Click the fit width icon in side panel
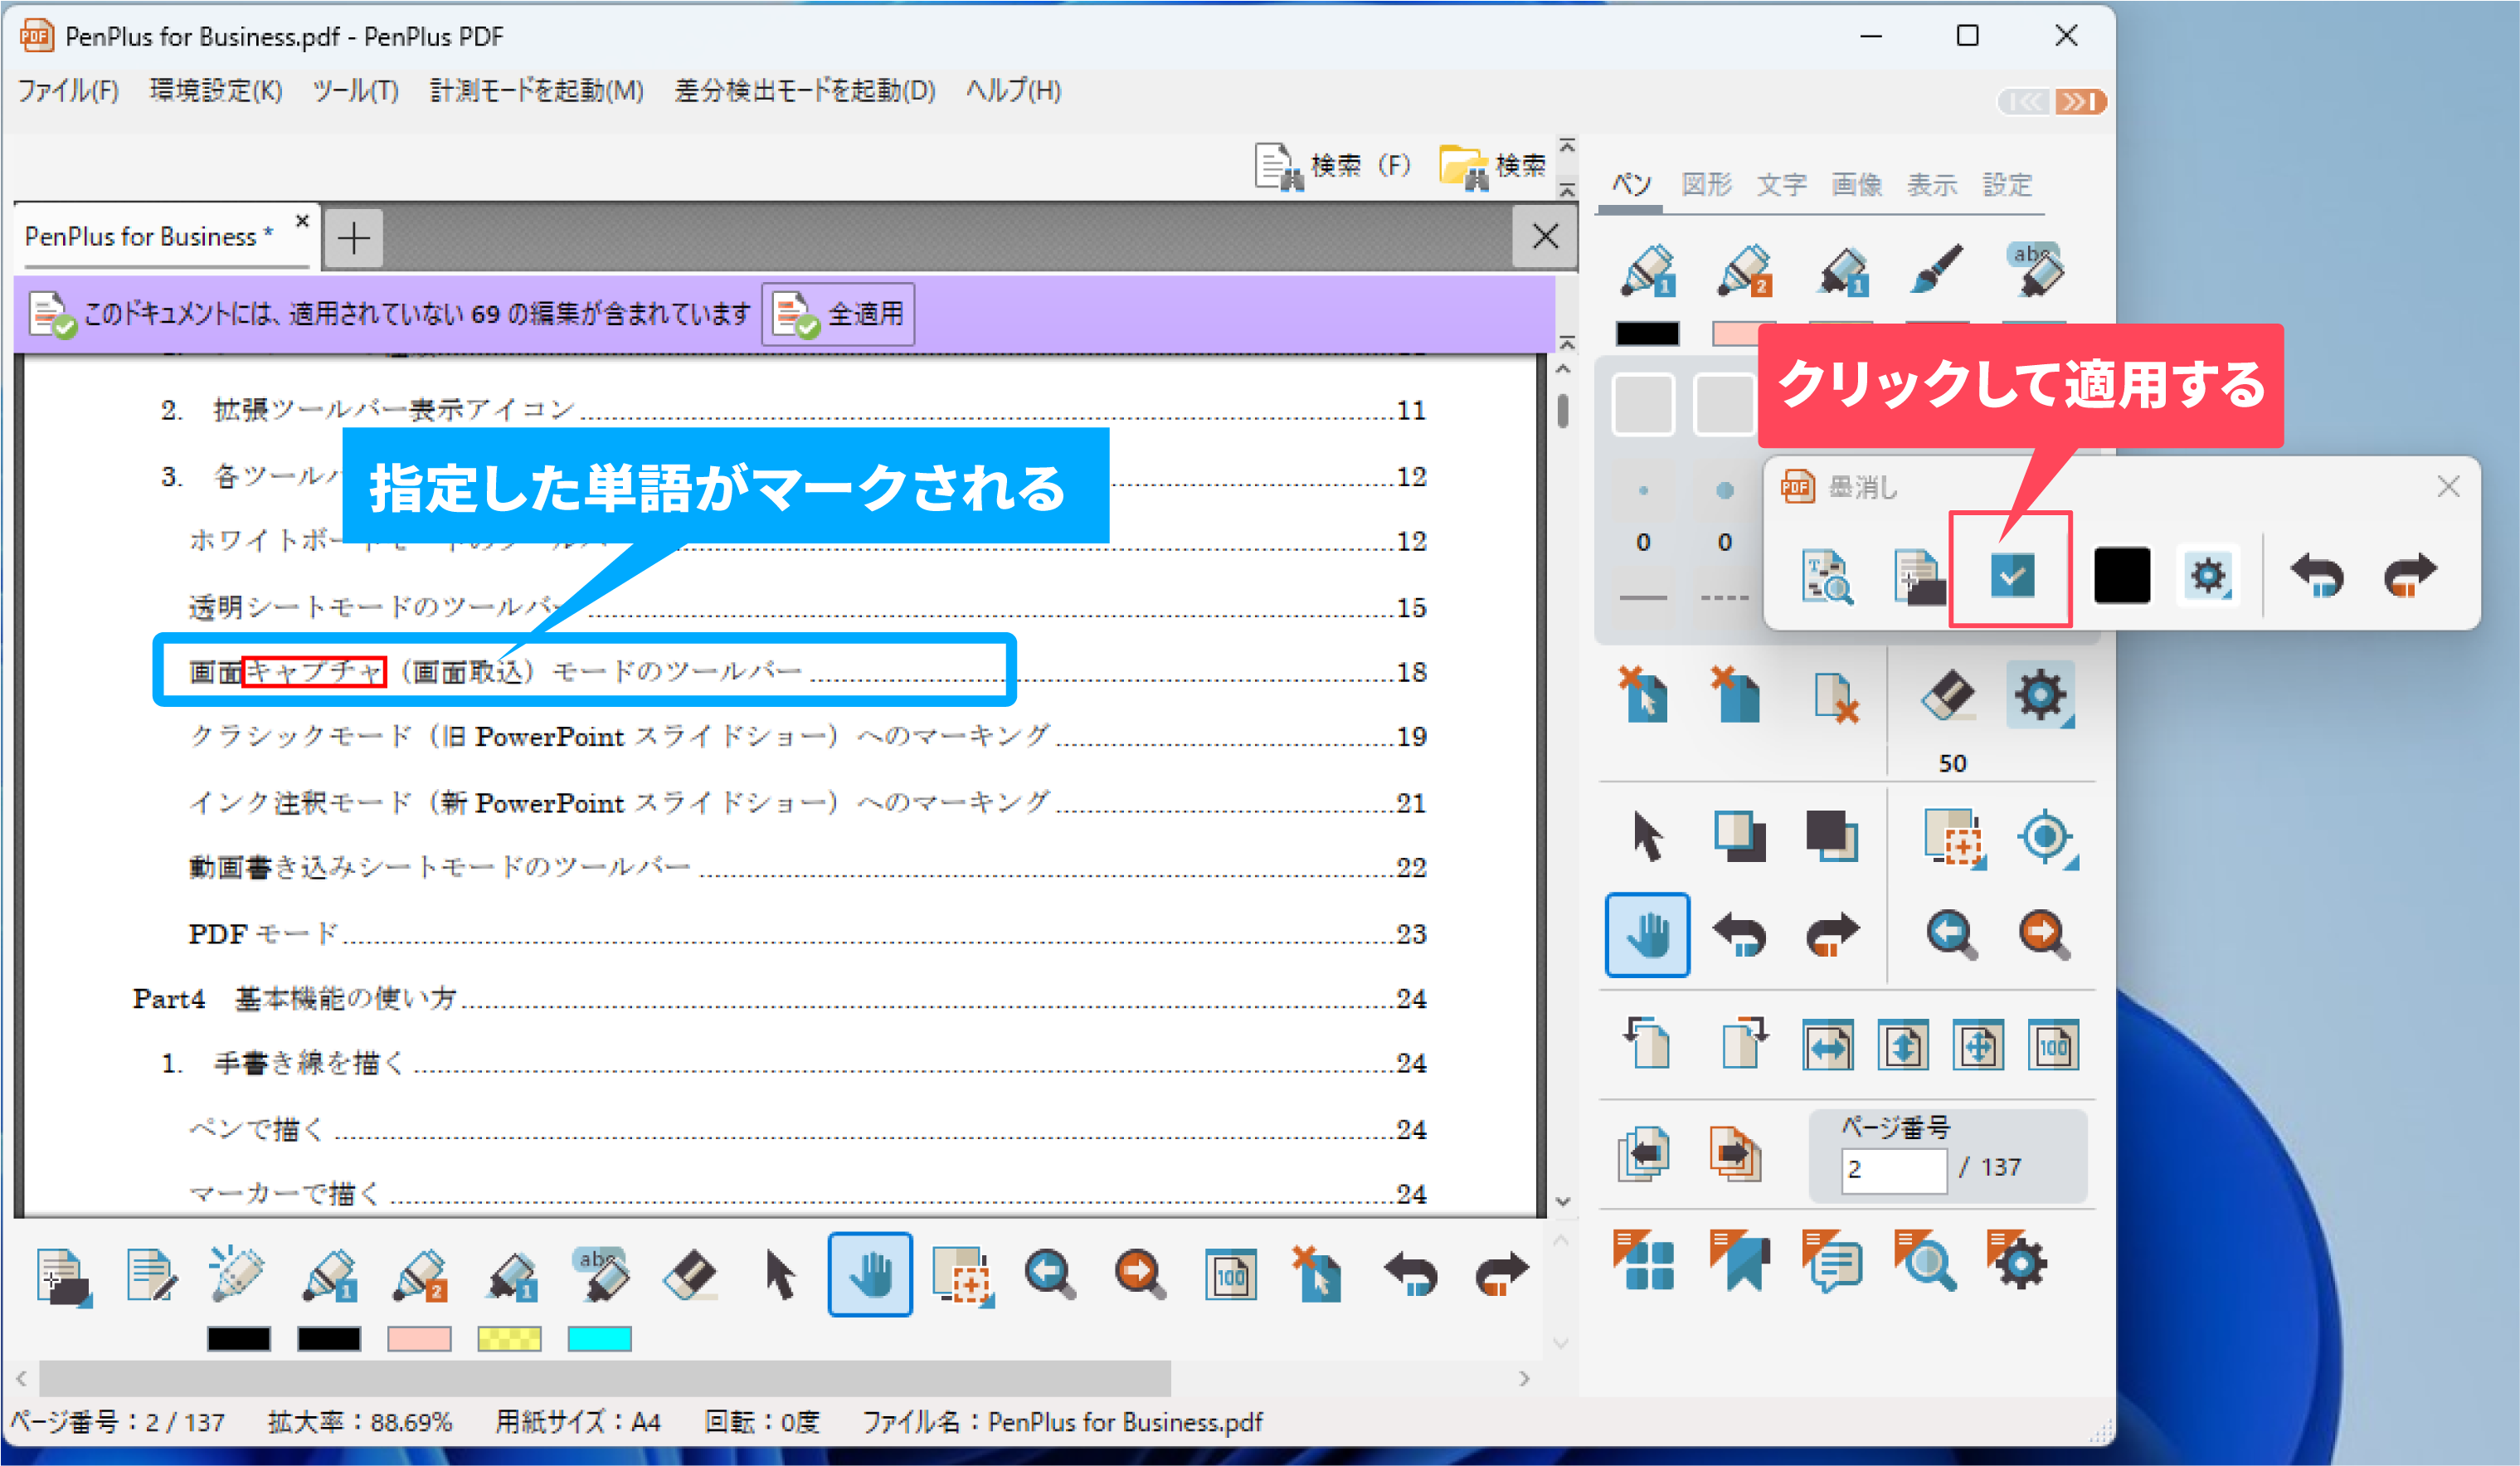Viewport: 2520px width, 1466px height. (1827, 1046)
